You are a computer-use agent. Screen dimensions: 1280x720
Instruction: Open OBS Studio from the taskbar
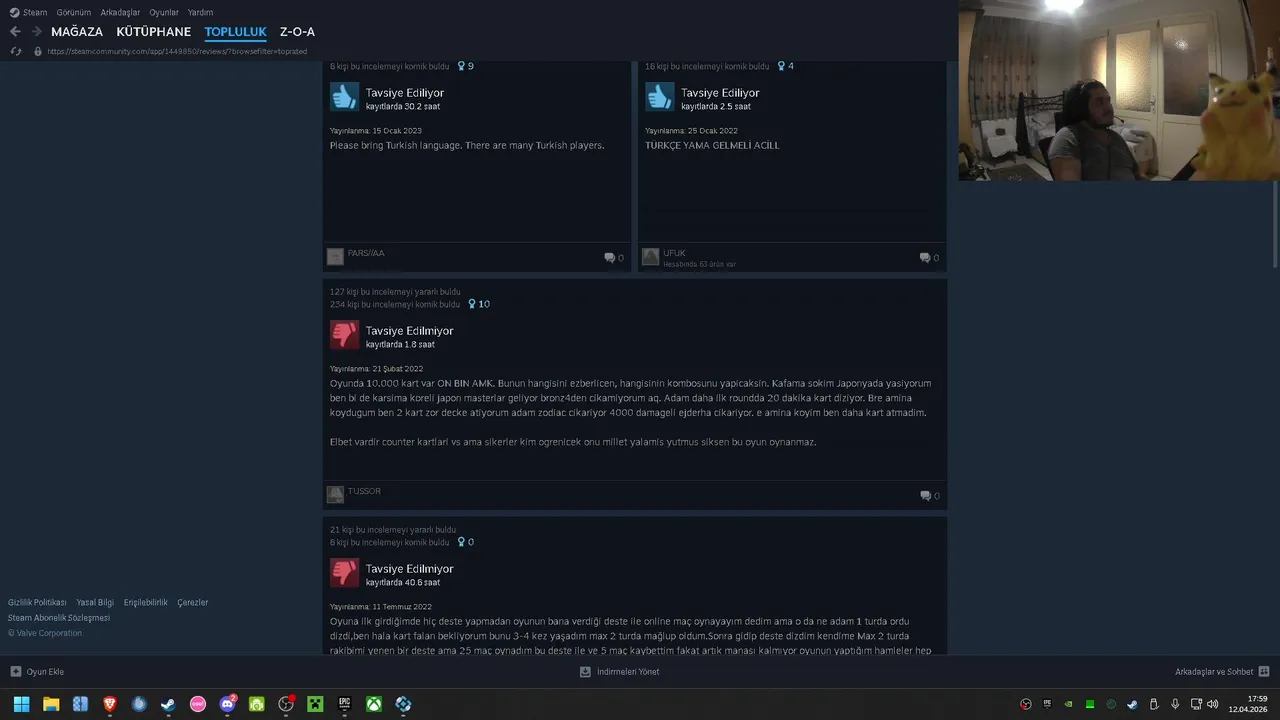coord(286,704)
